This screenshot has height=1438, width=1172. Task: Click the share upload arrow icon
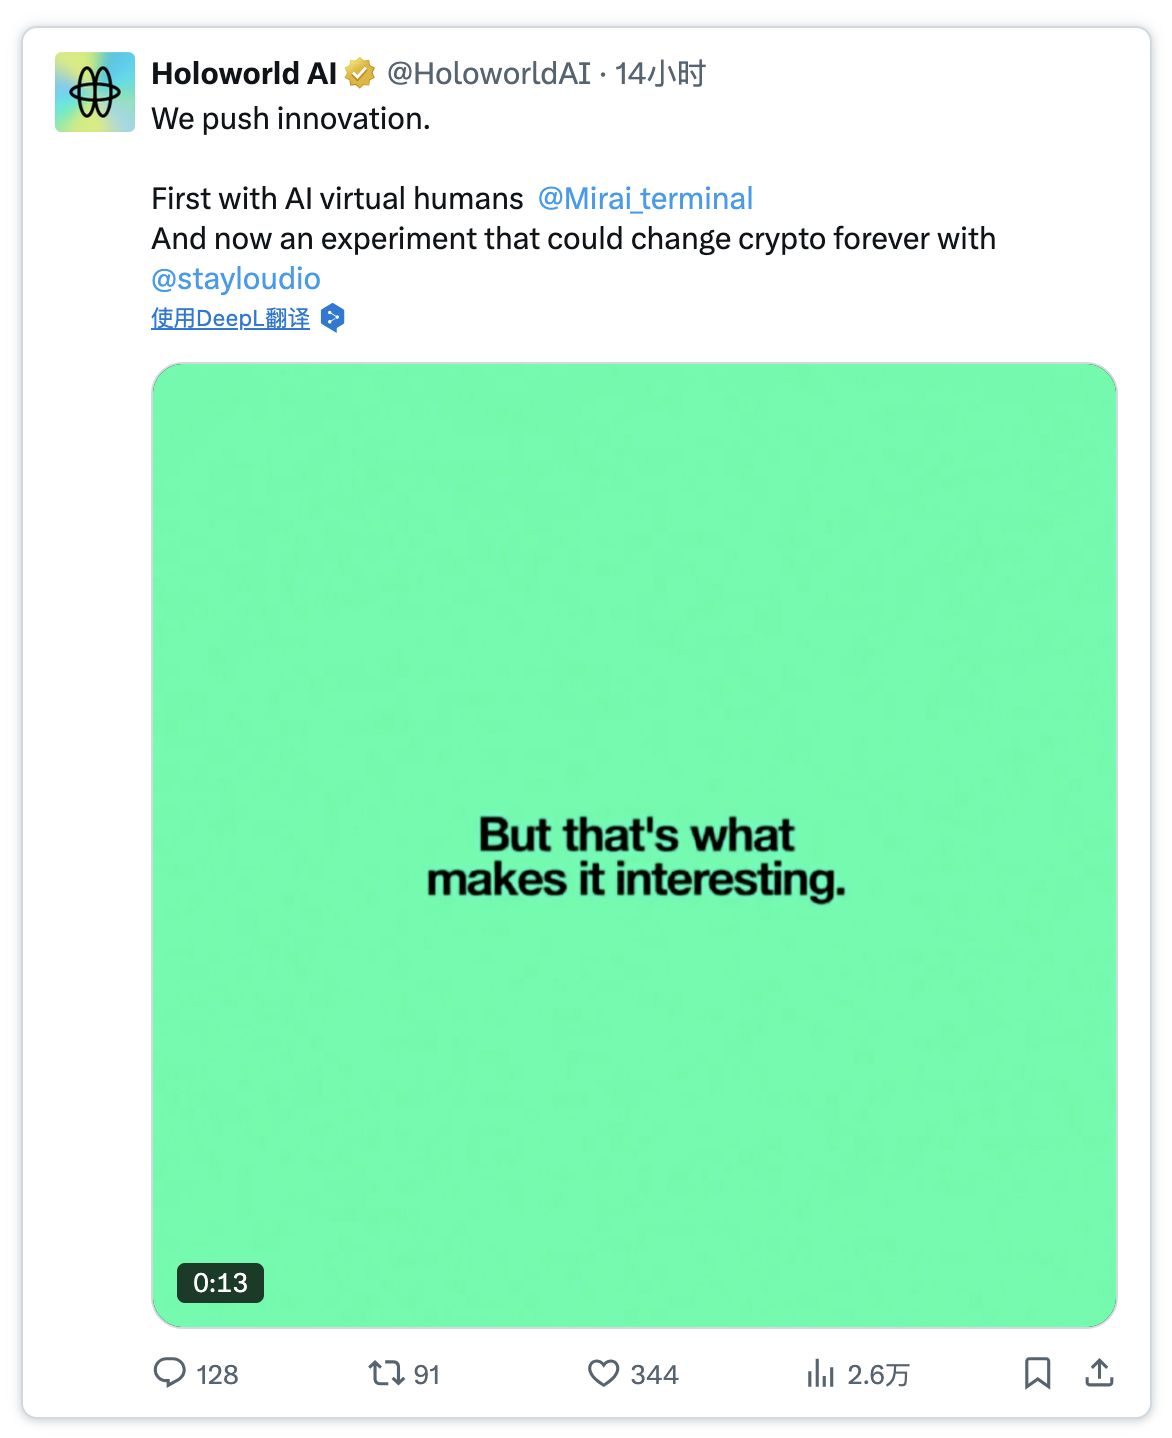[x=1099, y=1372]
